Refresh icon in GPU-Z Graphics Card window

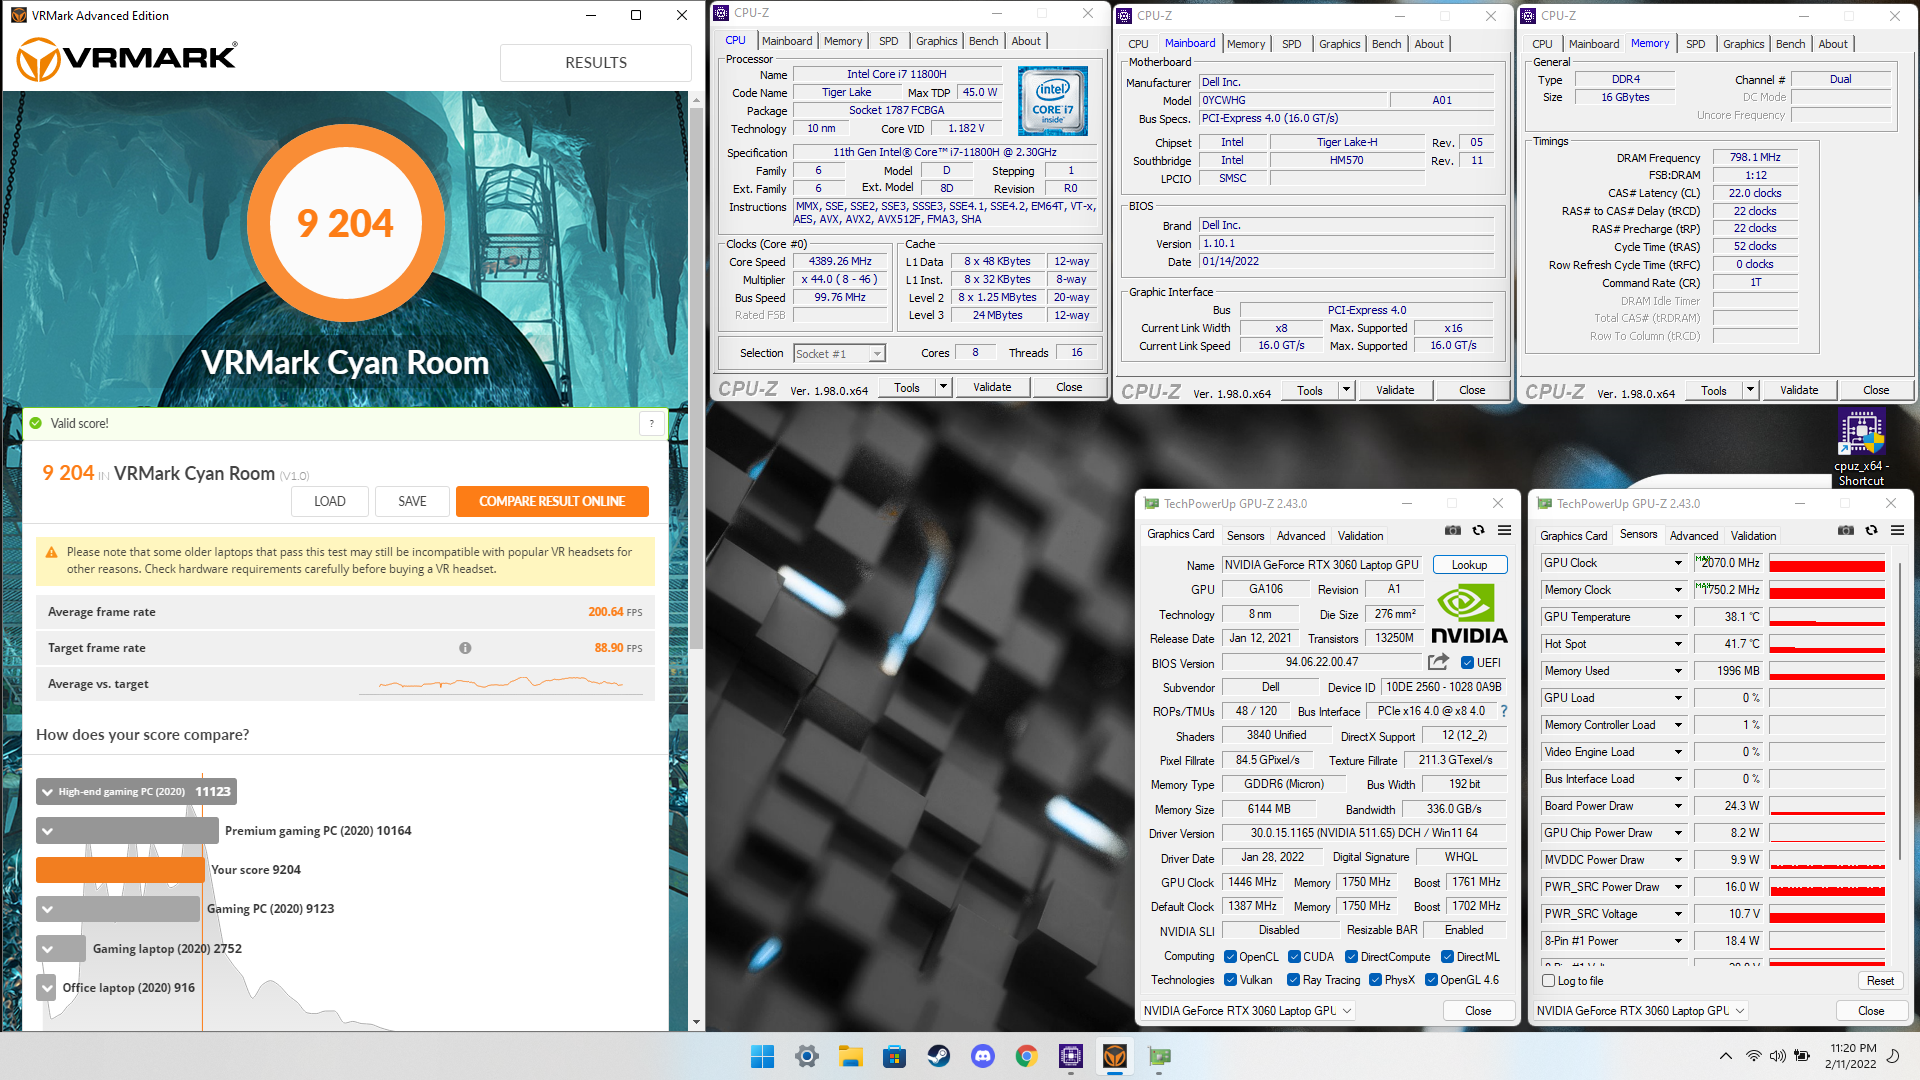click(x=1479, y=531)
